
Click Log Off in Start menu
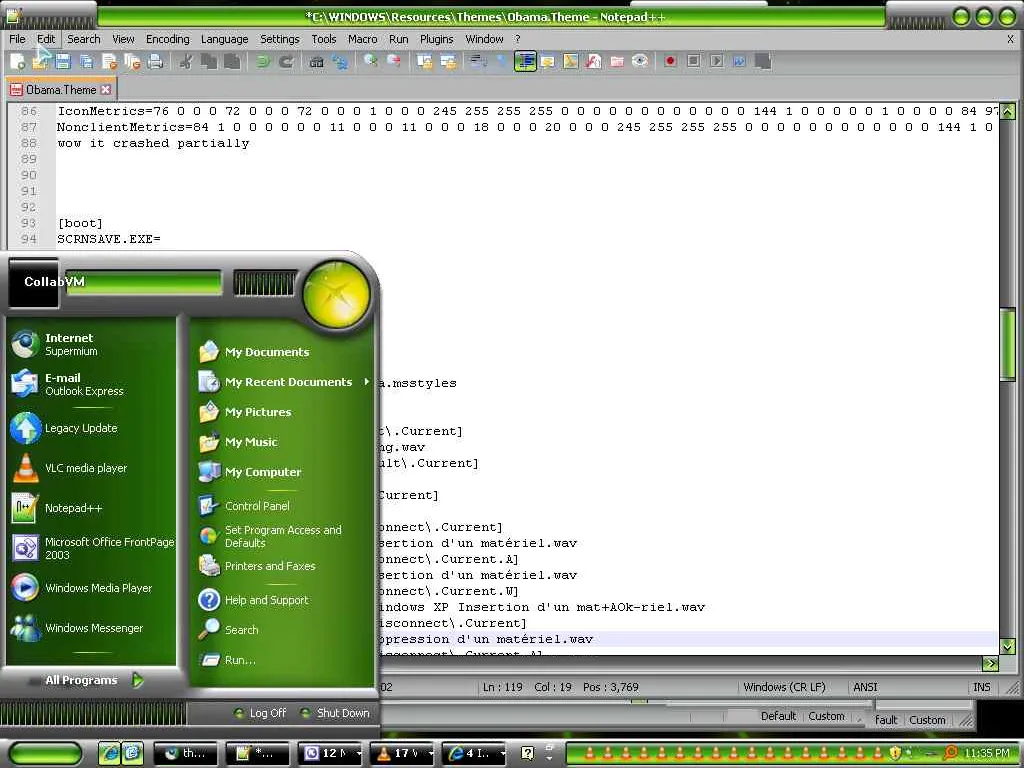tap(260, 713)
